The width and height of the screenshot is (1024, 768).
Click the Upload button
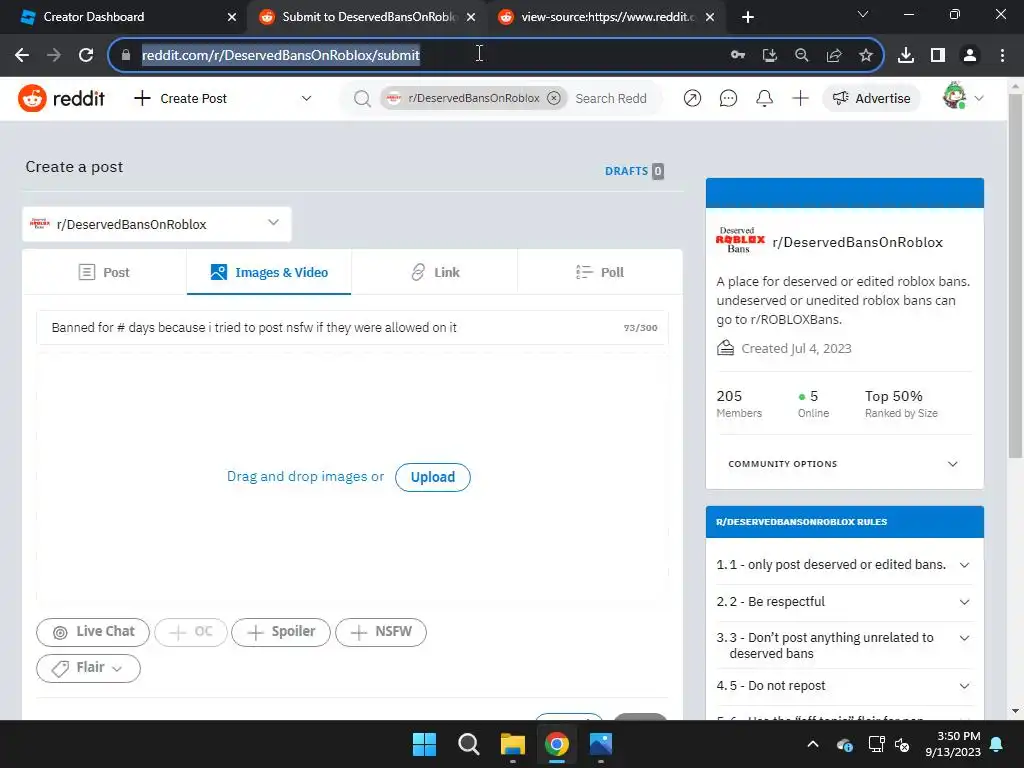(432, 477)
